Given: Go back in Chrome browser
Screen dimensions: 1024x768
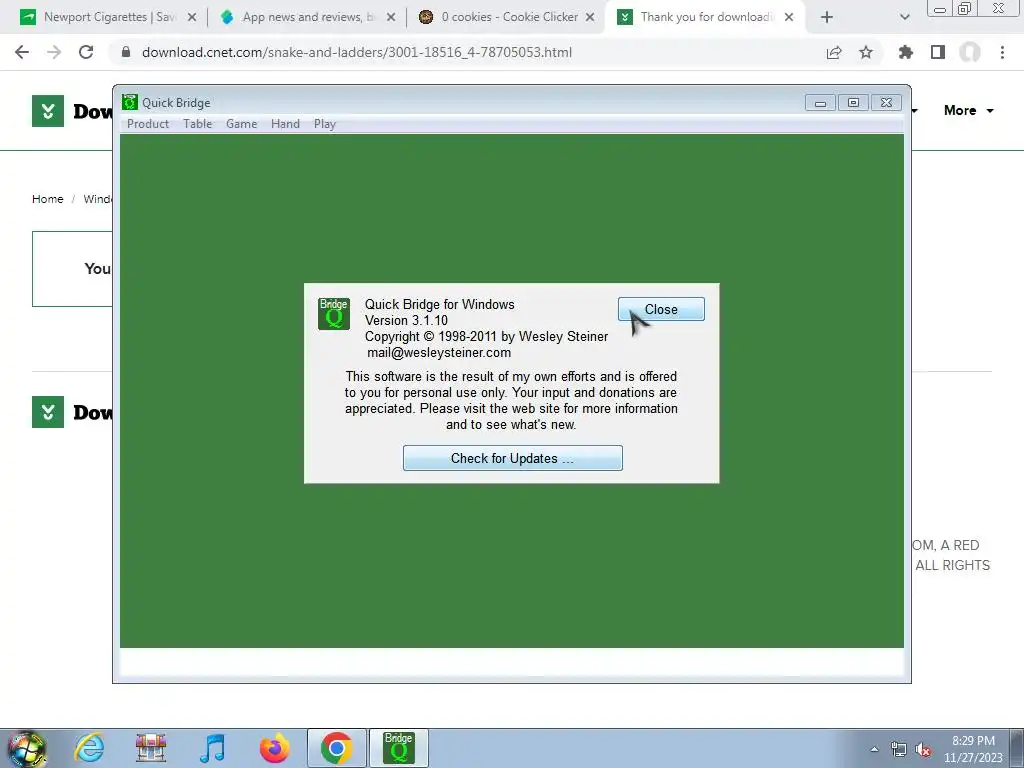Looking at the screenshot, I should (22, 52).
